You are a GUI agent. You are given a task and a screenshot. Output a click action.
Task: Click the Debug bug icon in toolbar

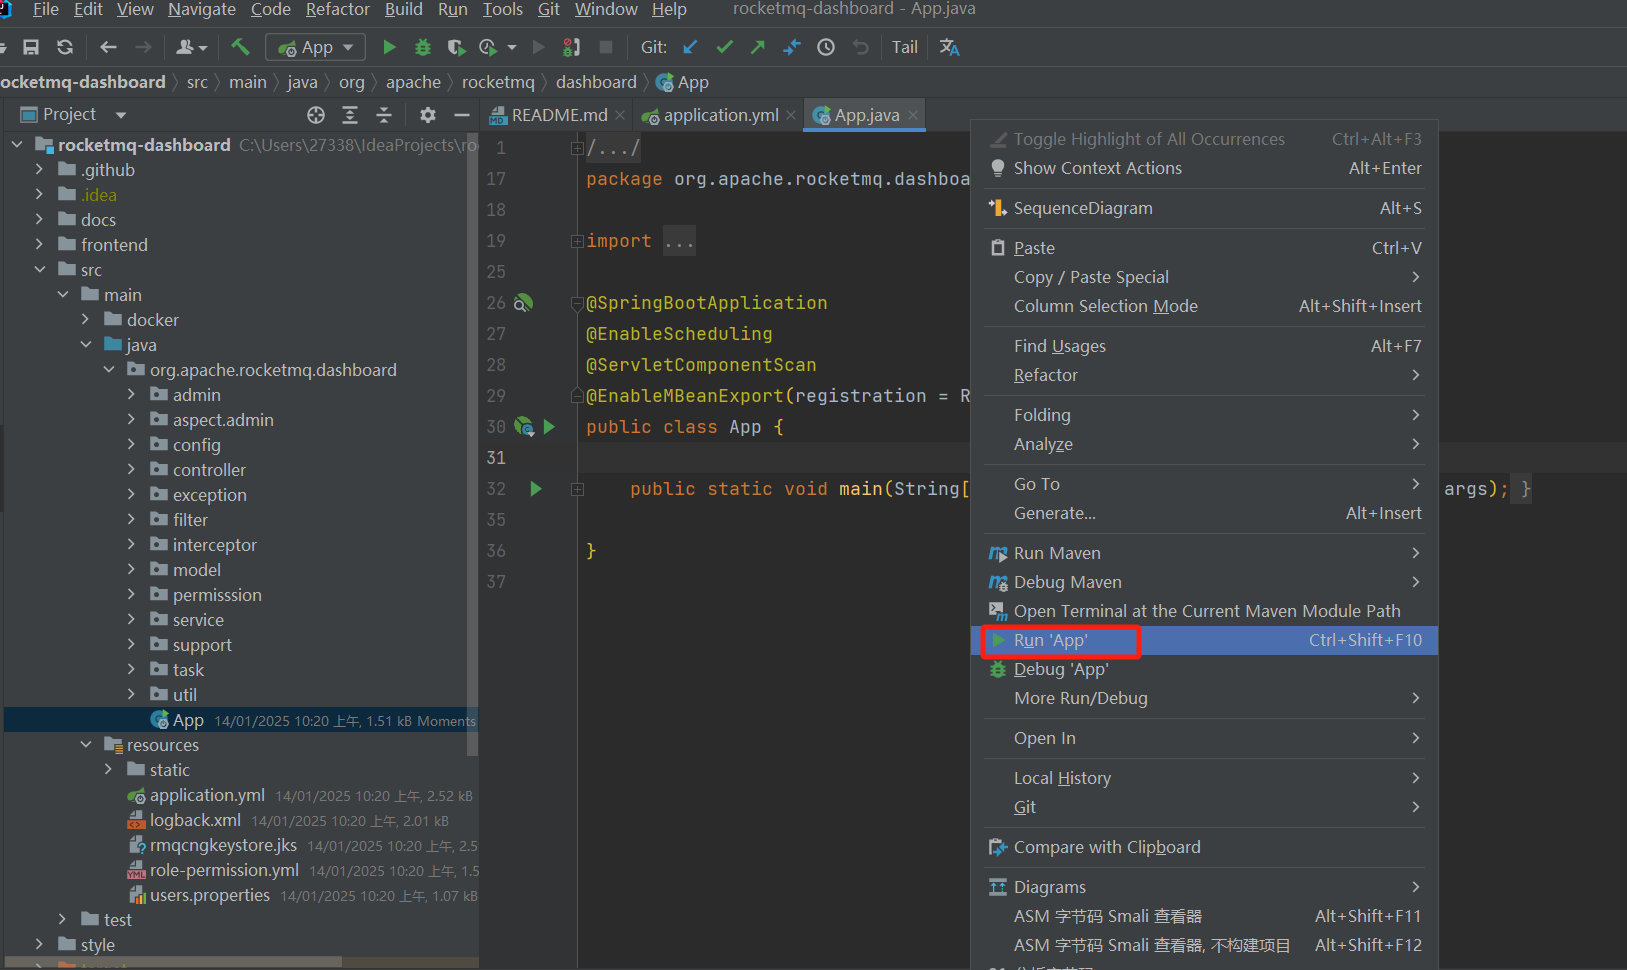pos(423,47)
